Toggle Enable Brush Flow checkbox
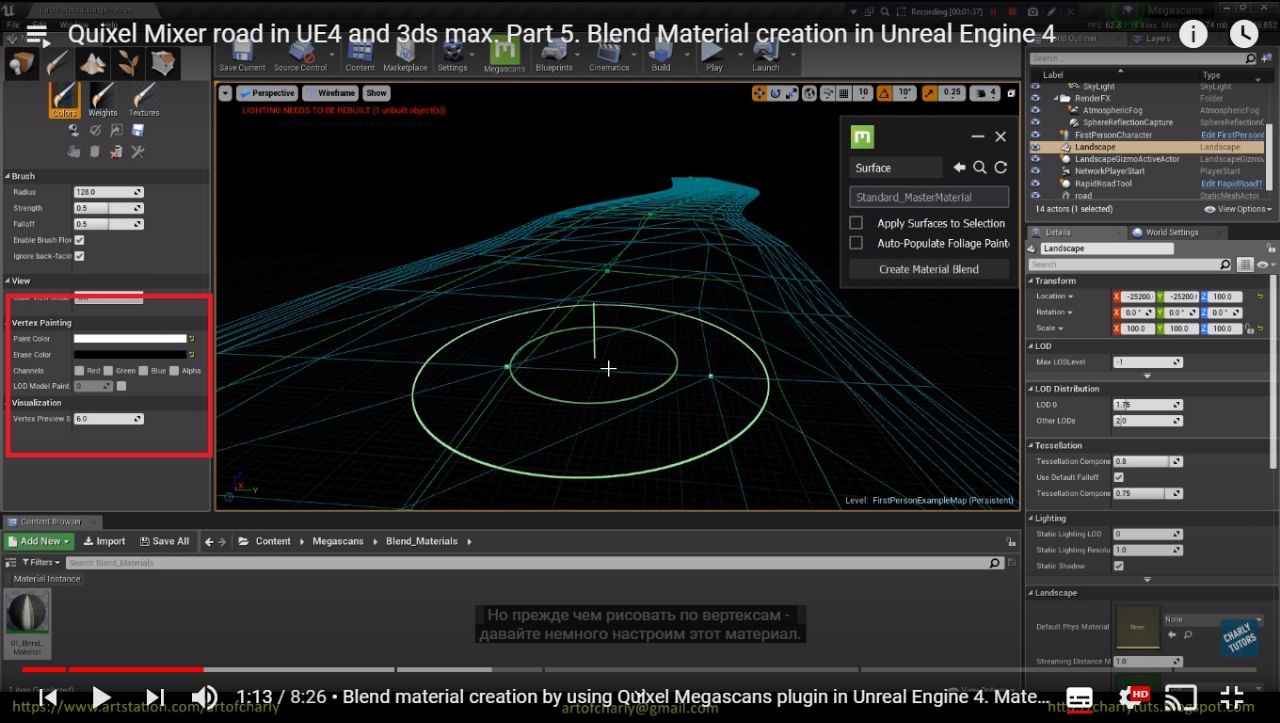This screenshot has height=723, width=1280. coord(79,240)
